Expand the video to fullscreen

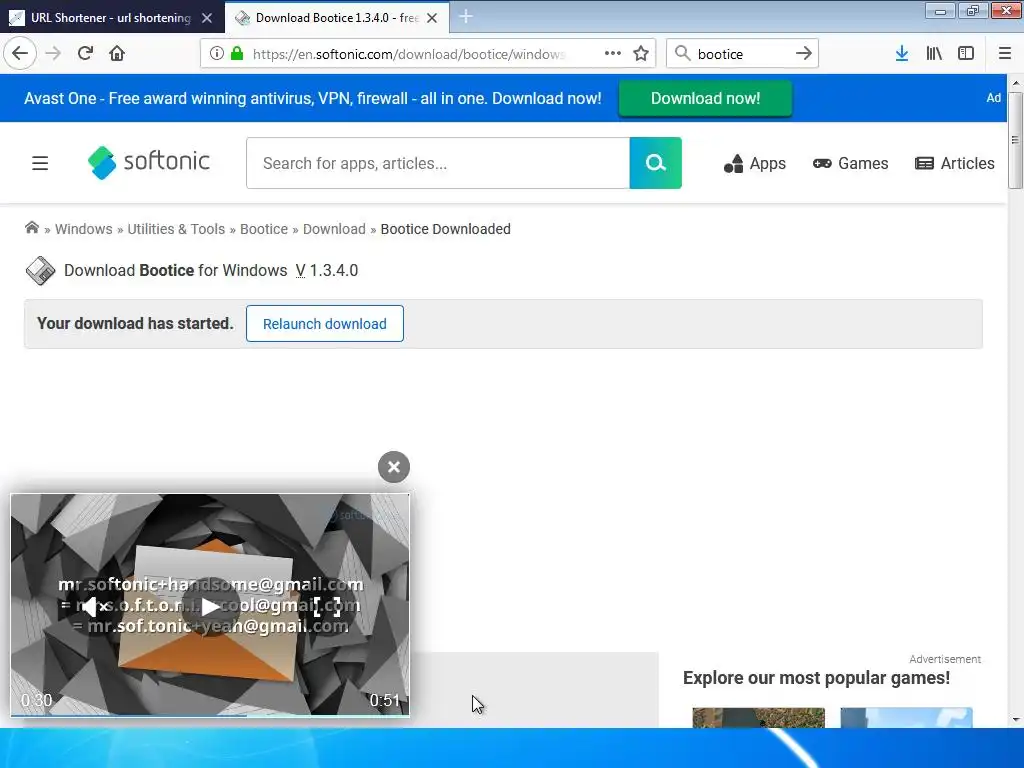(327, 607)
